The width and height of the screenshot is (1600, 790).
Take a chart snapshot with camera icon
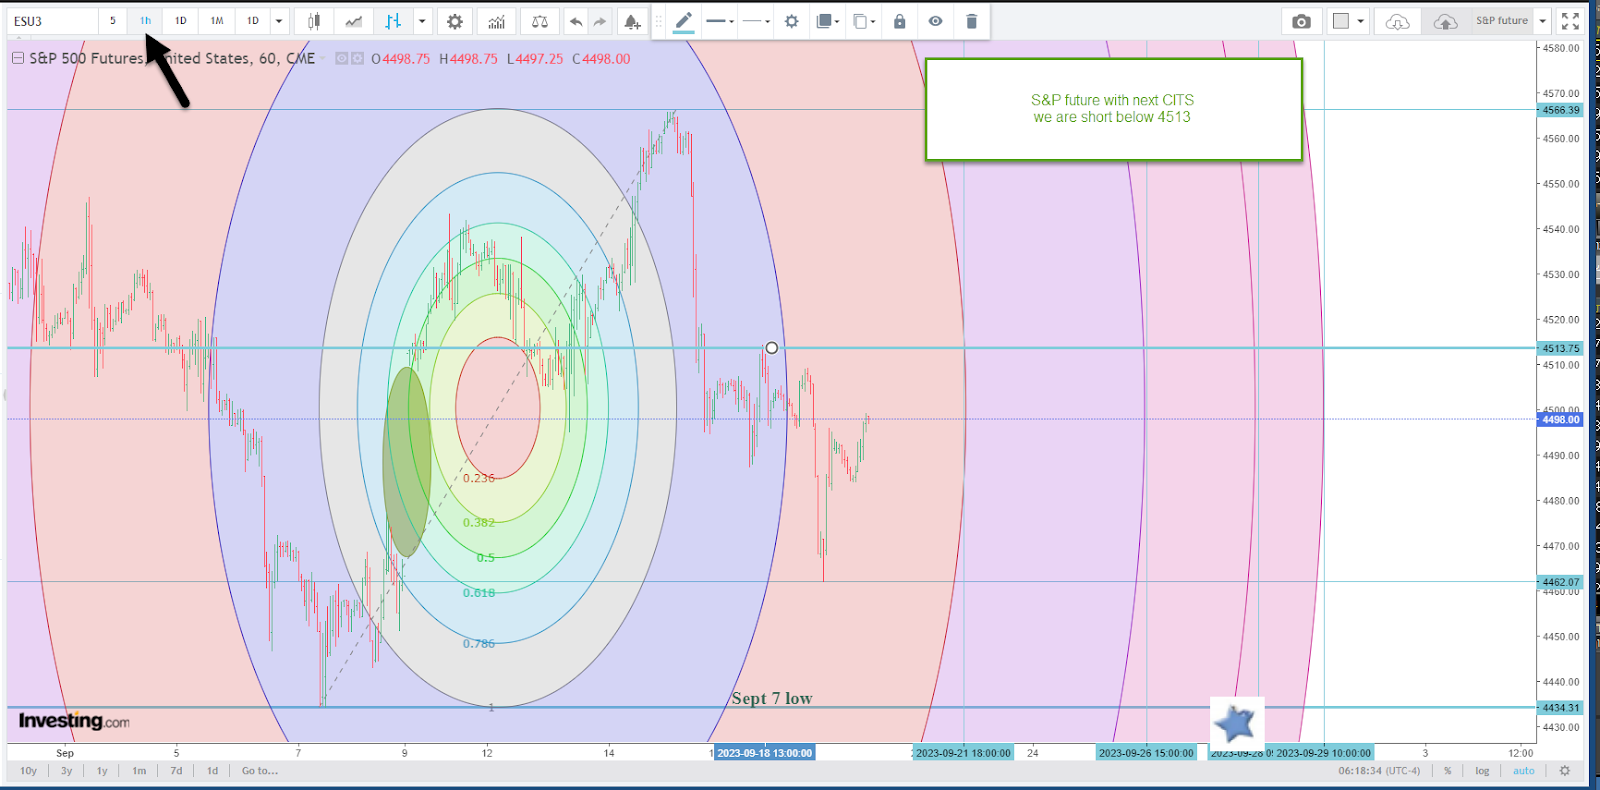(1301, 21)
